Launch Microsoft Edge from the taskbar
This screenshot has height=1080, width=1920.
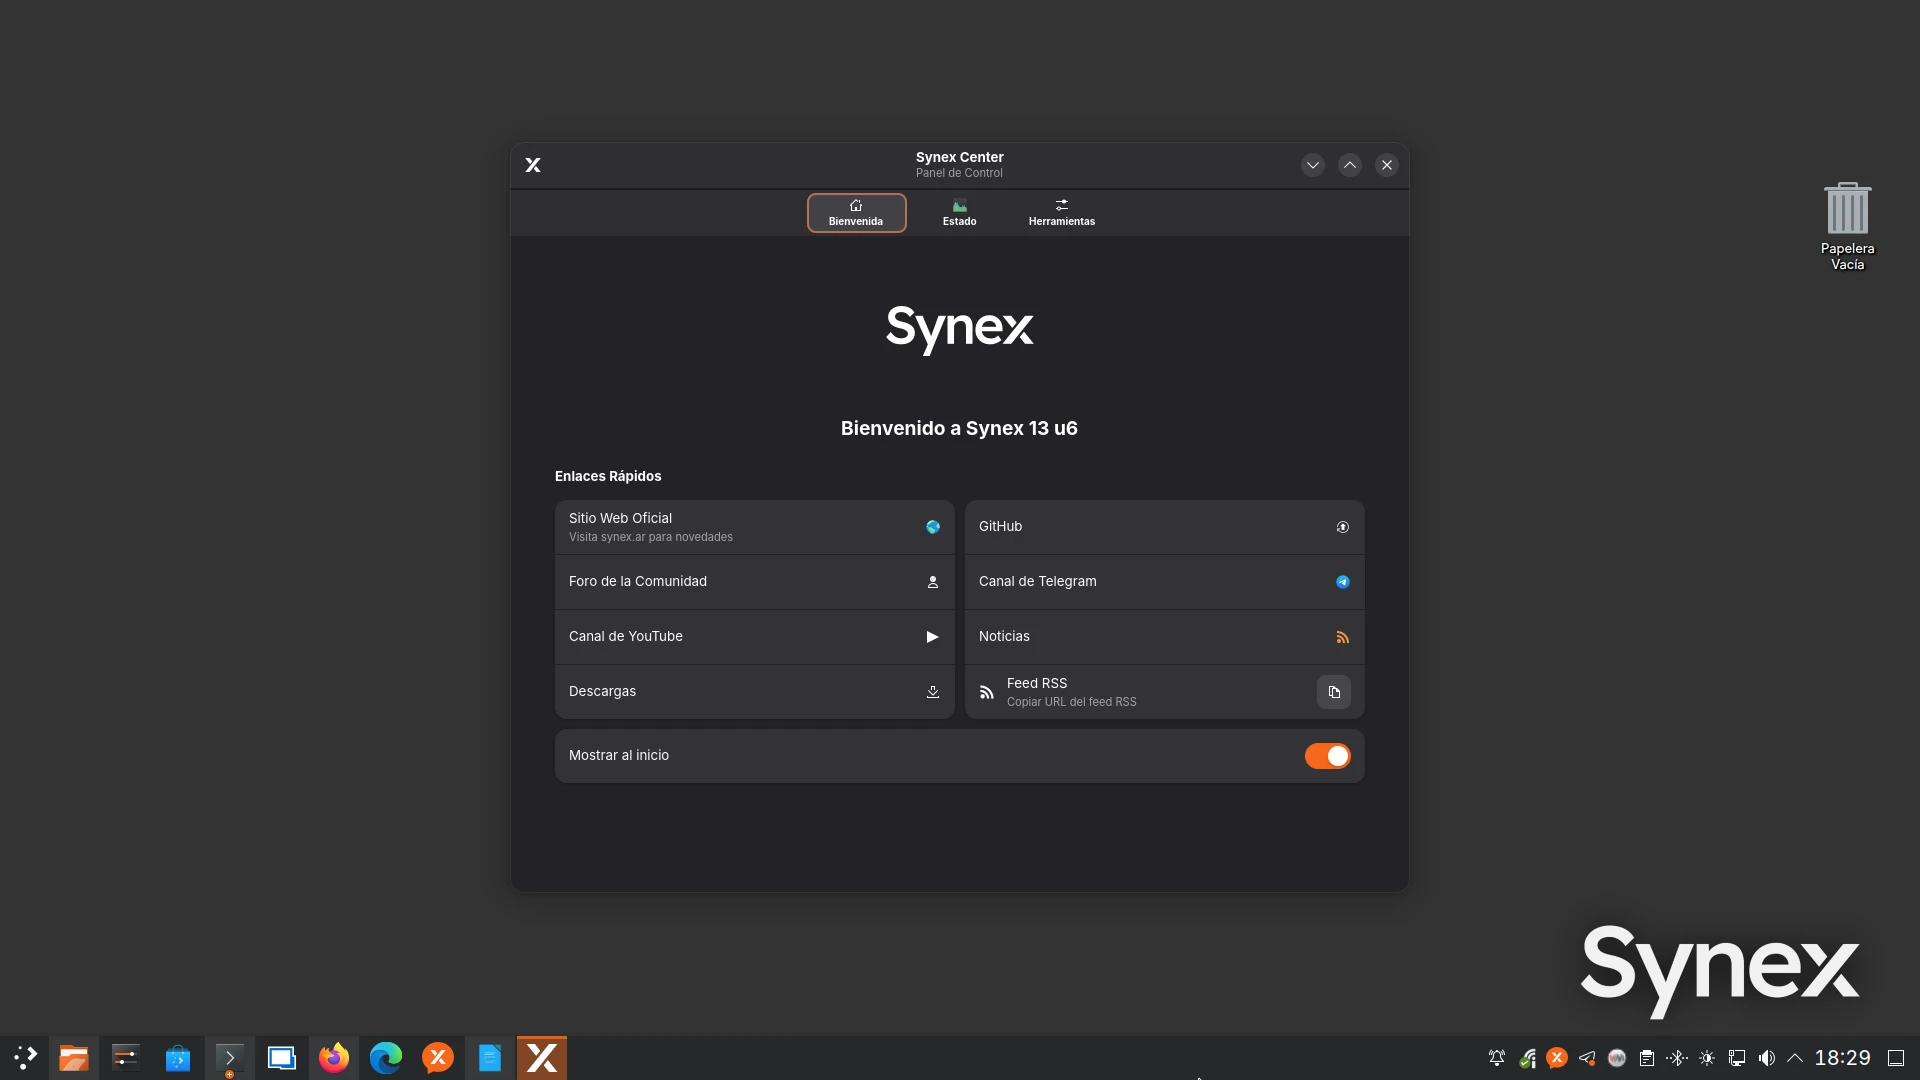tap(386, 1058)
